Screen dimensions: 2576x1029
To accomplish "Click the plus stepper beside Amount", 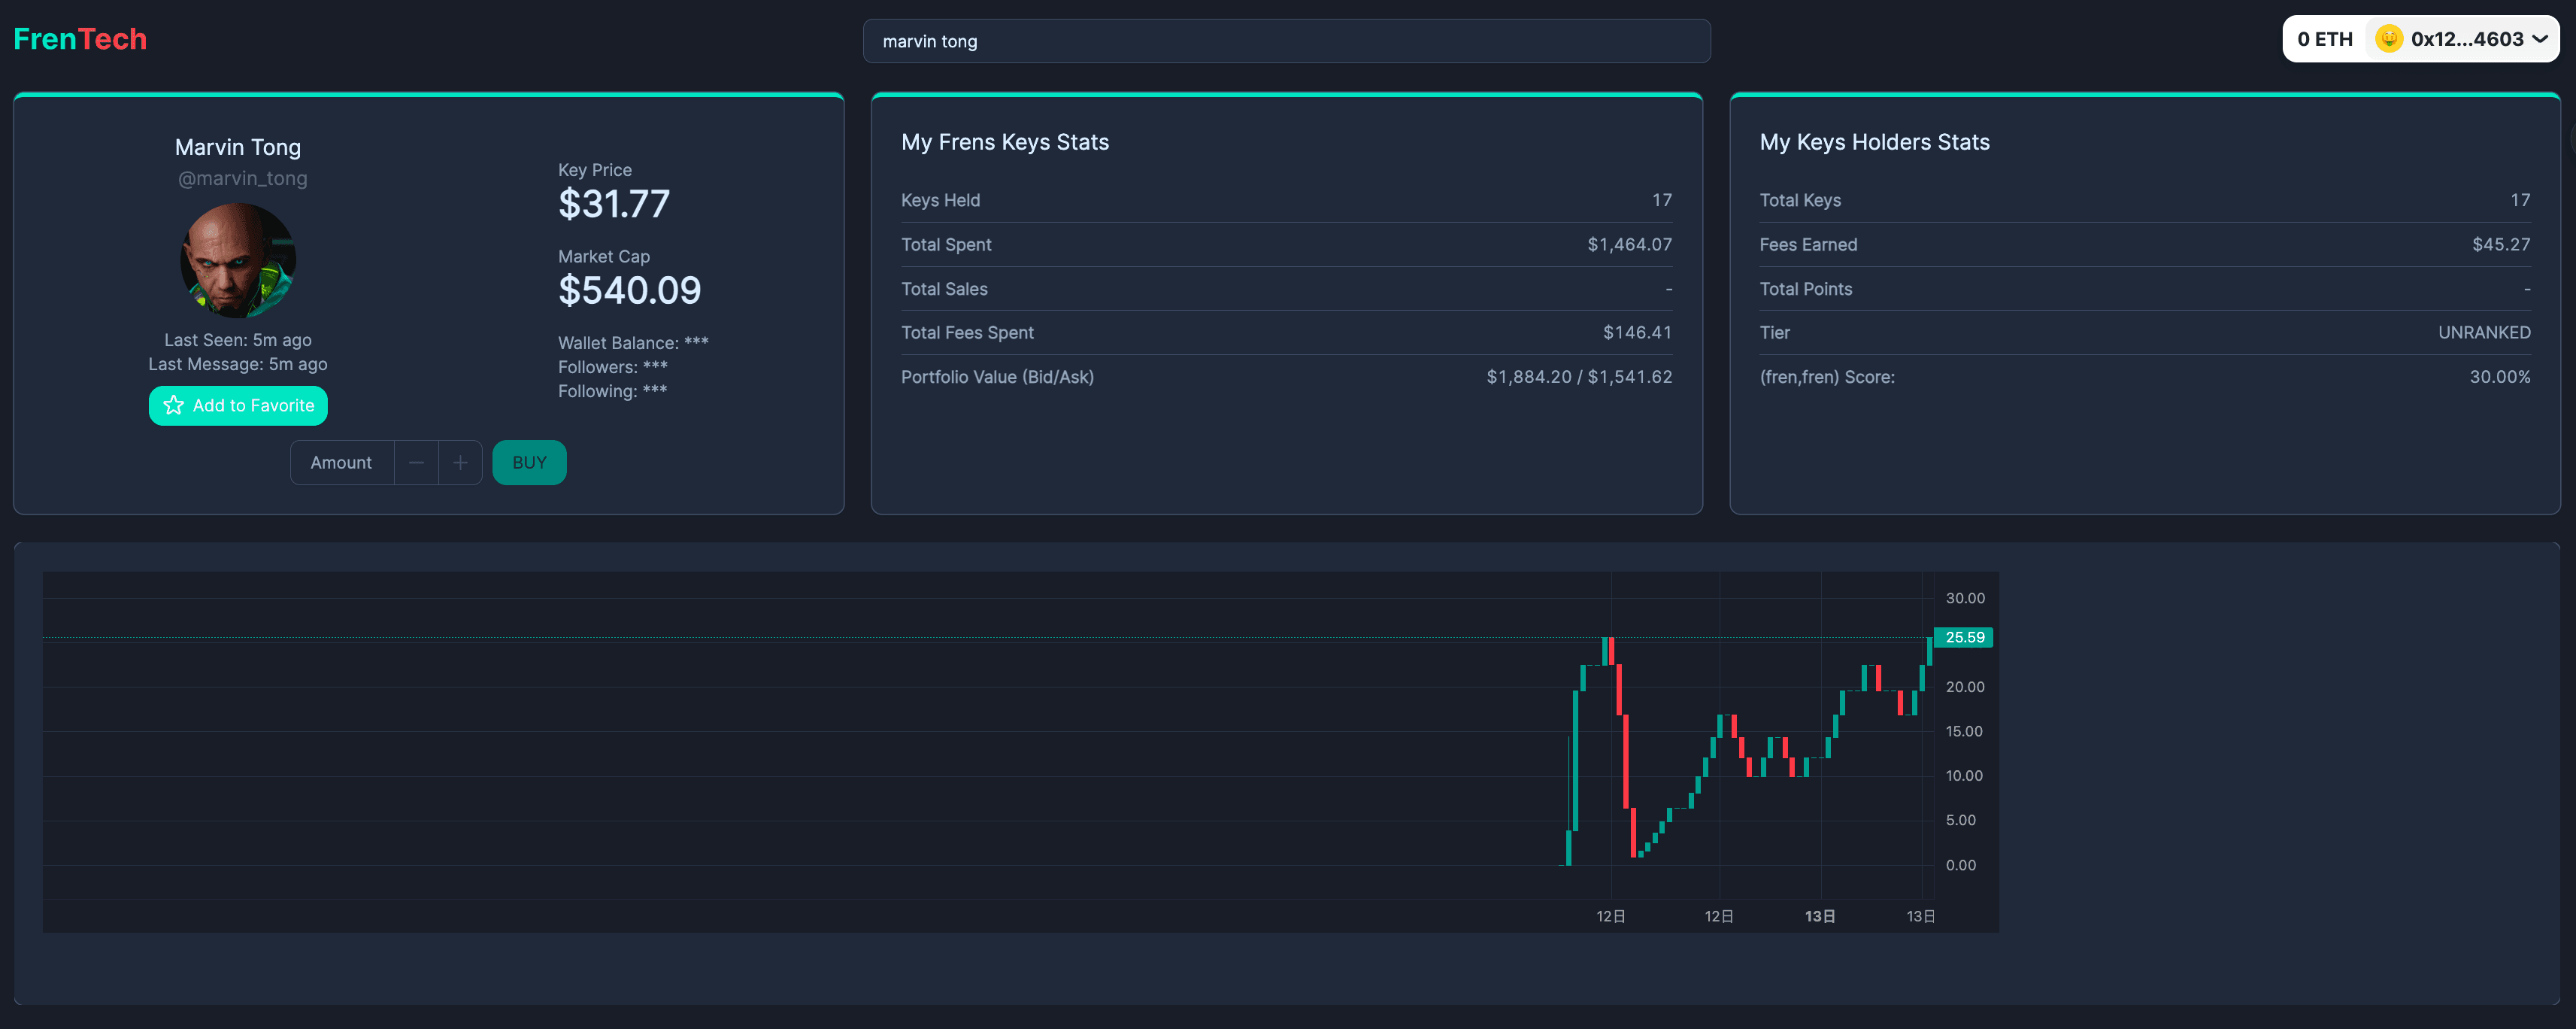I will click(460, 462).
